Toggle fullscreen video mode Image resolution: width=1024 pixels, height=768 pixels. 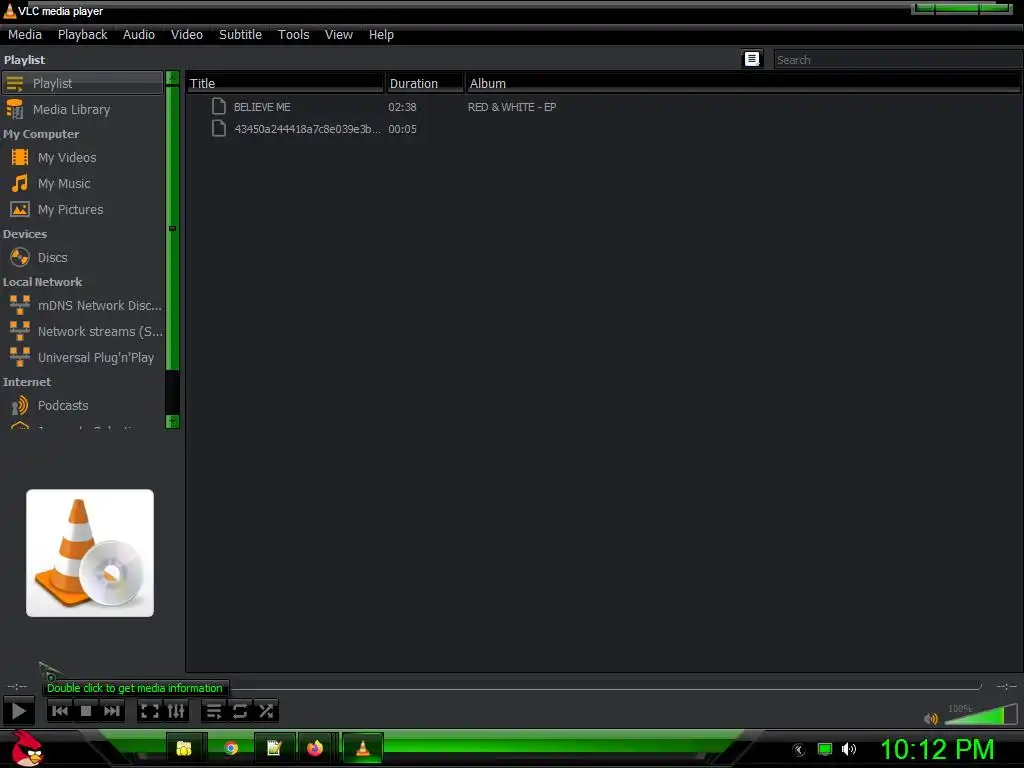pos(150,711)
